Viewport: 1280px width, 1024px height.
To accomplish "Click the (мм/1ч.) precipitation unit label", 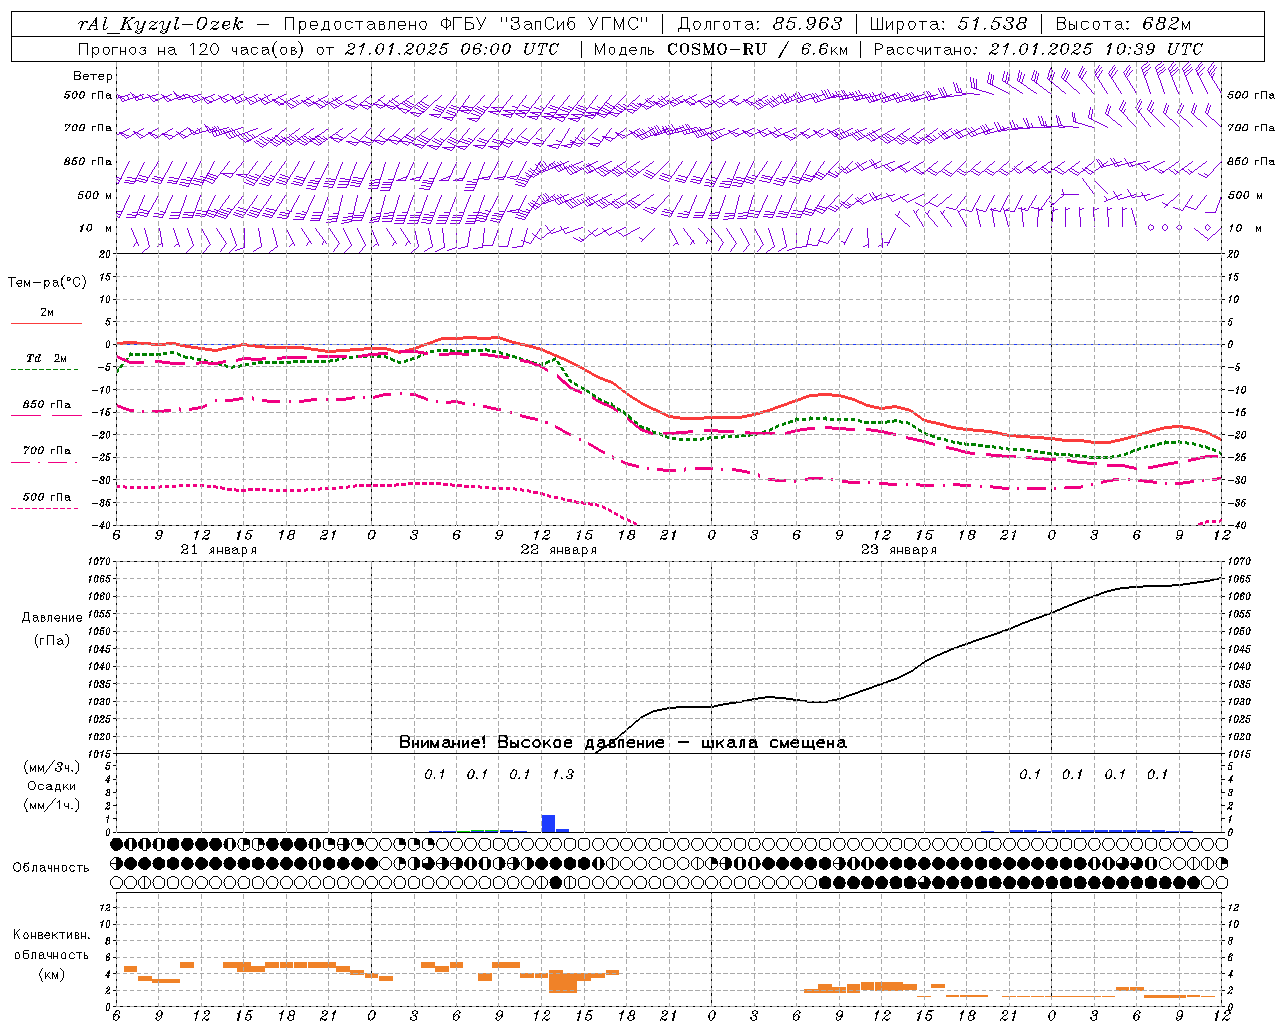I will click(52, 805).
